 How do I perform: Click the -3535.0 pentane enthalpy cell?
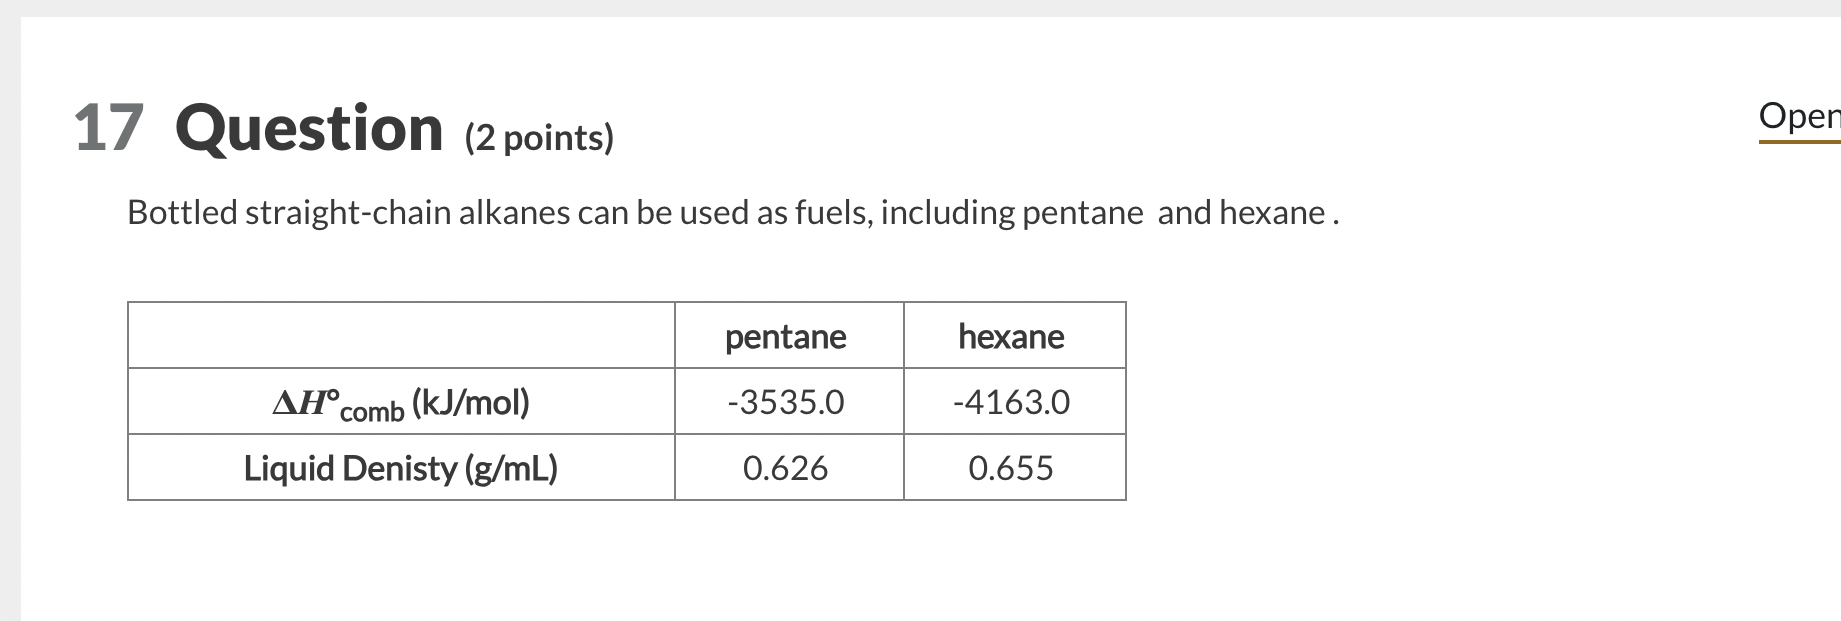click(786, 402)
